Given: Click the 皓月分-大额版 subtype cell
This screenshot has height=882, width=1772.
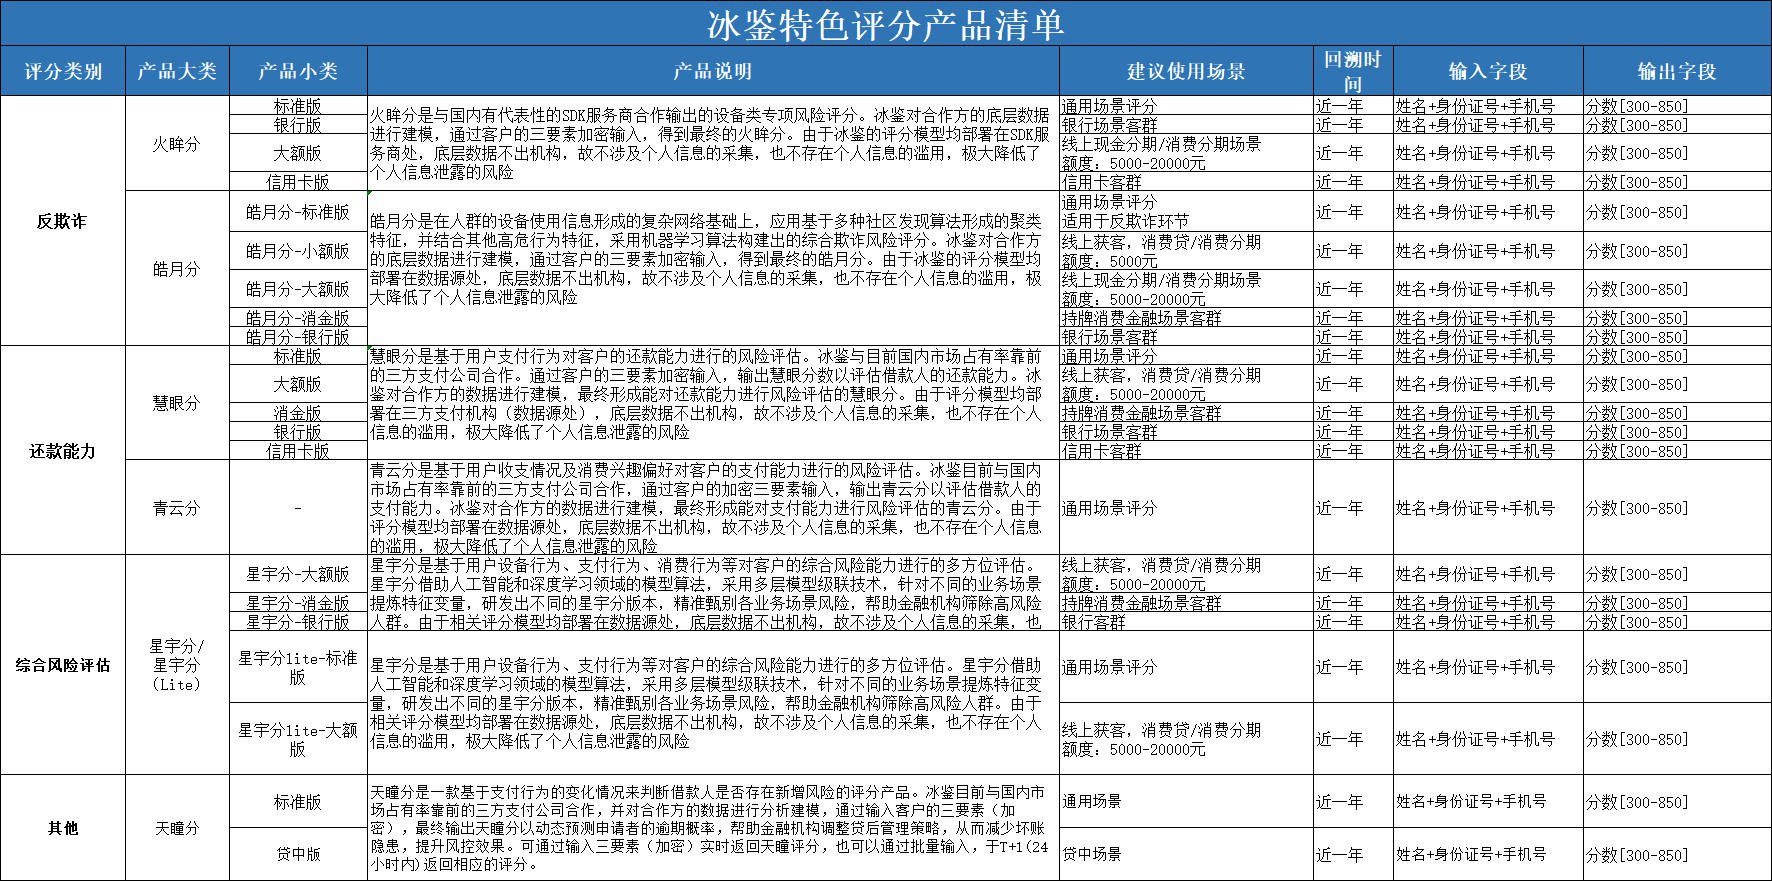Looking at the screenshot, I should [298, 289].
